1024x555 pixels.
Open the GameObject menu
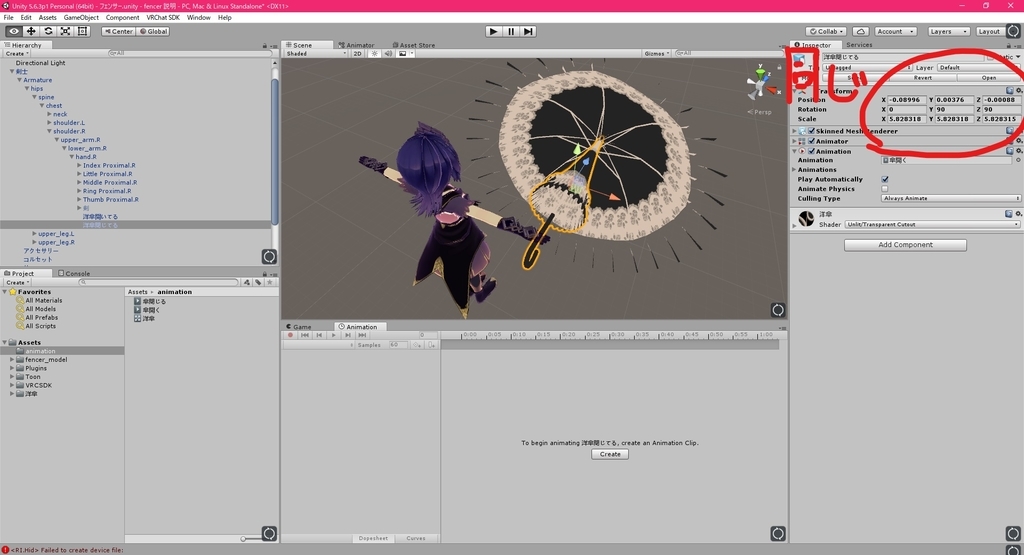pyautogui.click(x=81, y=18)
